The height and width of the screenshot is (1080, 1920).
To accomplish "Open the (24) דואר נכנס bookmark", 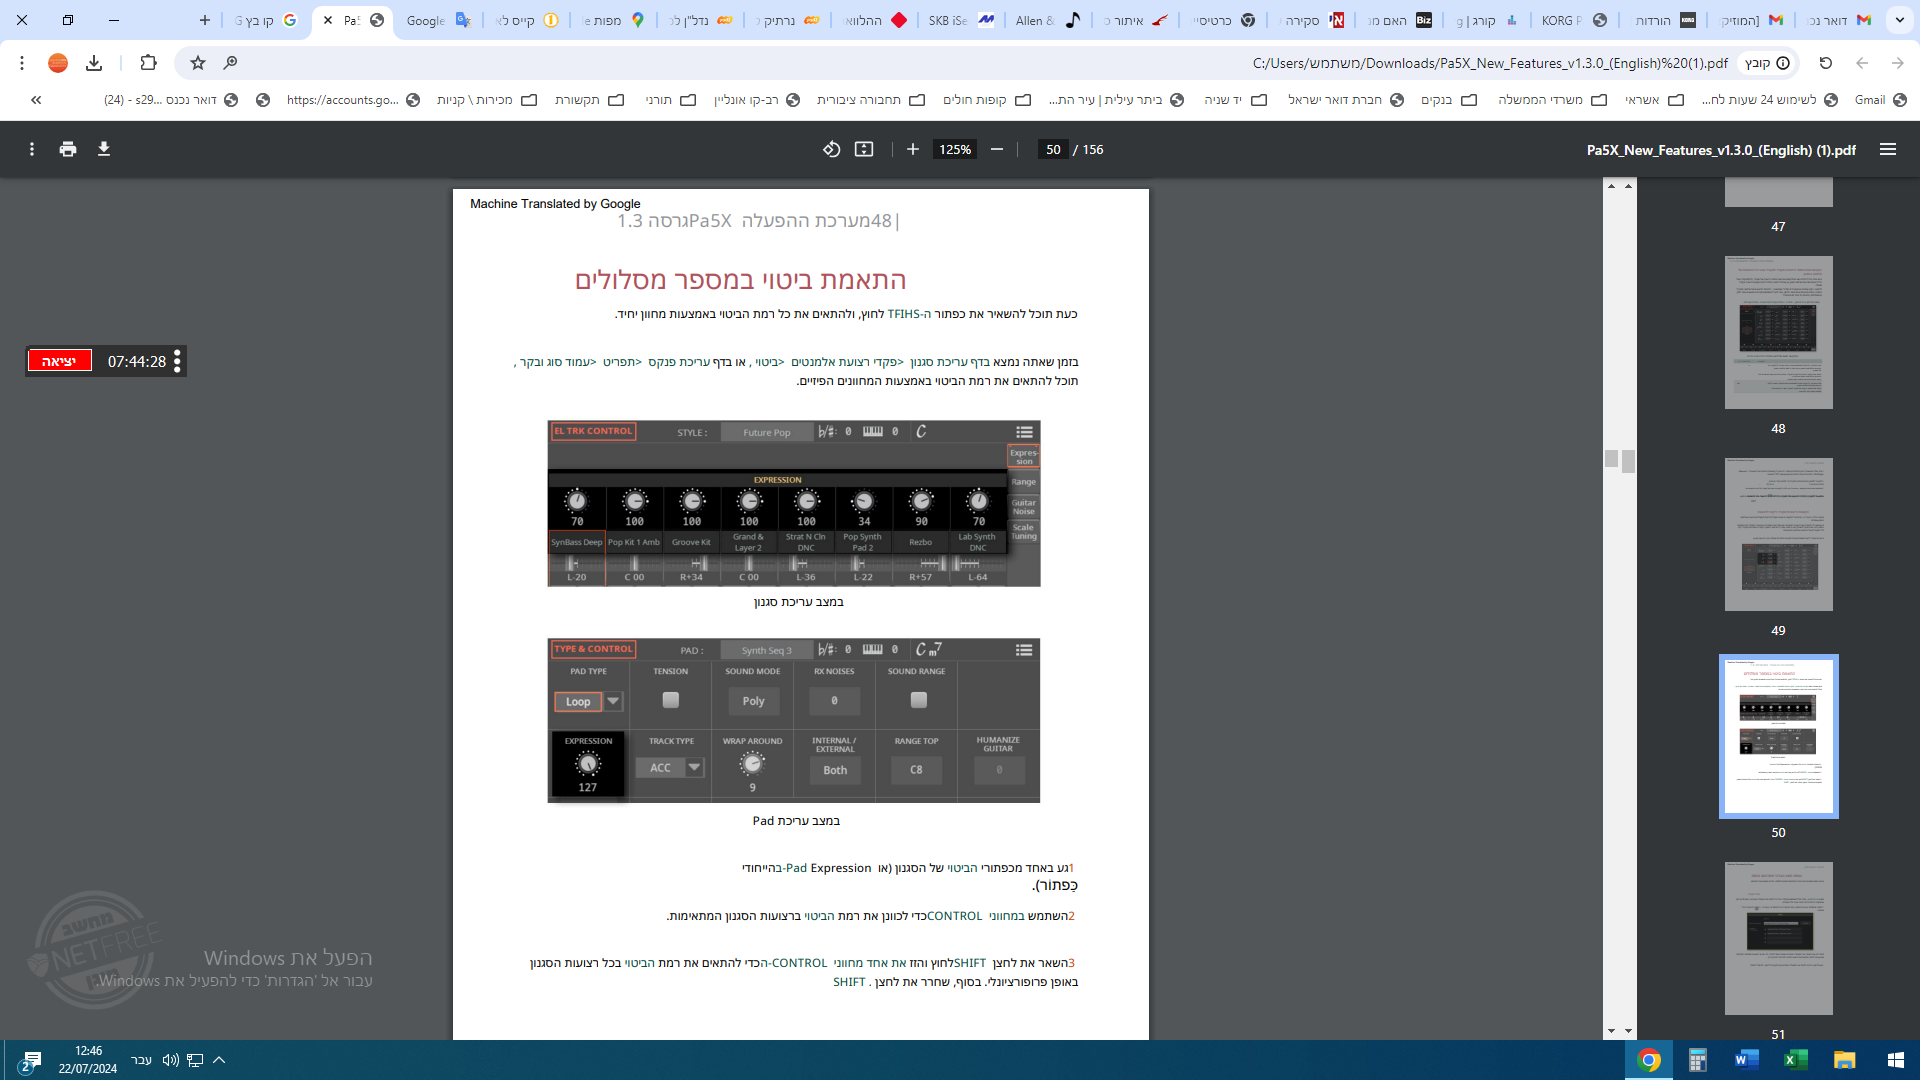I will coord(171,100).
